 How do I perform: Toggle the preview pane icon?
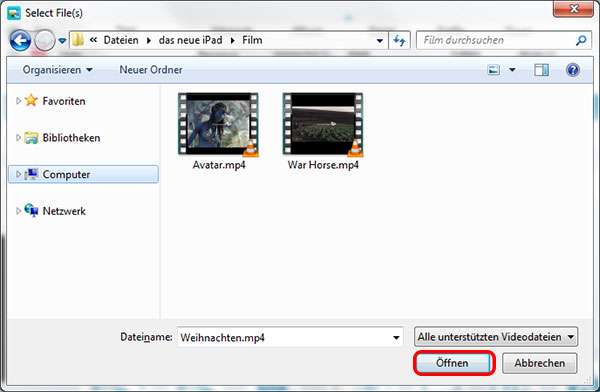pos(541,70)
